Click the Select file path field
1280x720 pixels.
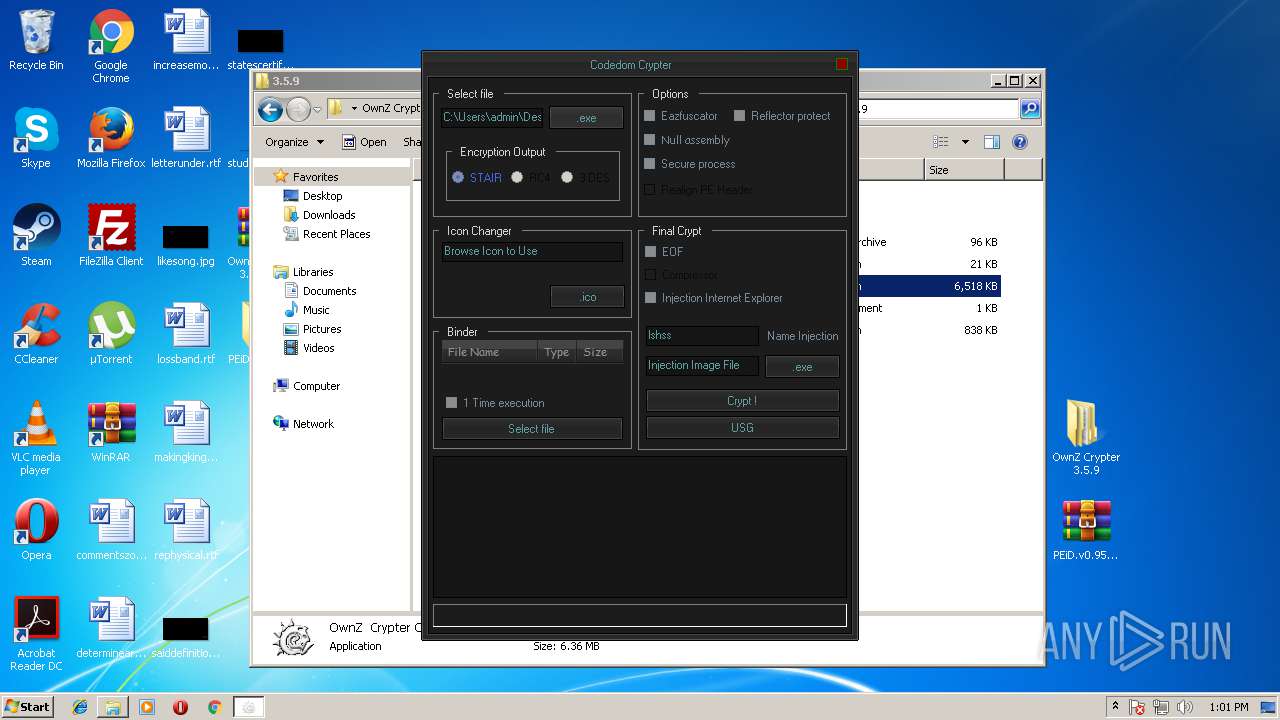(492, 117)
